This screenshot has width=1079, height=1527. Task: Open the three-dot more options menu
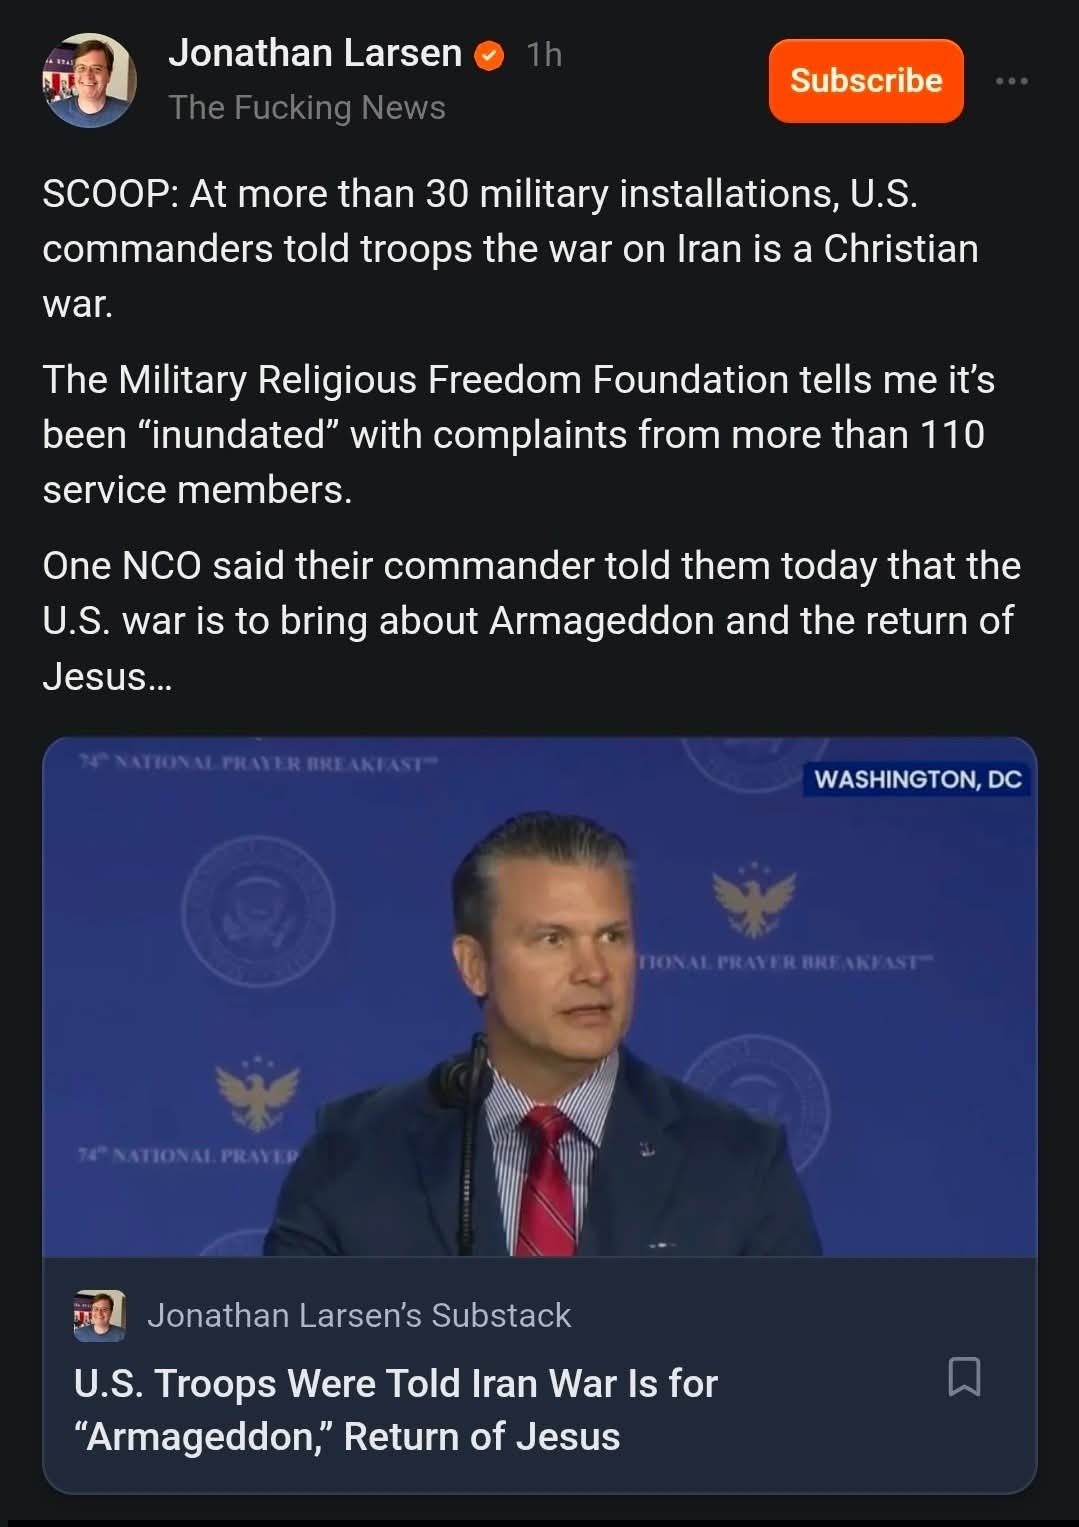coord(1011,81)
